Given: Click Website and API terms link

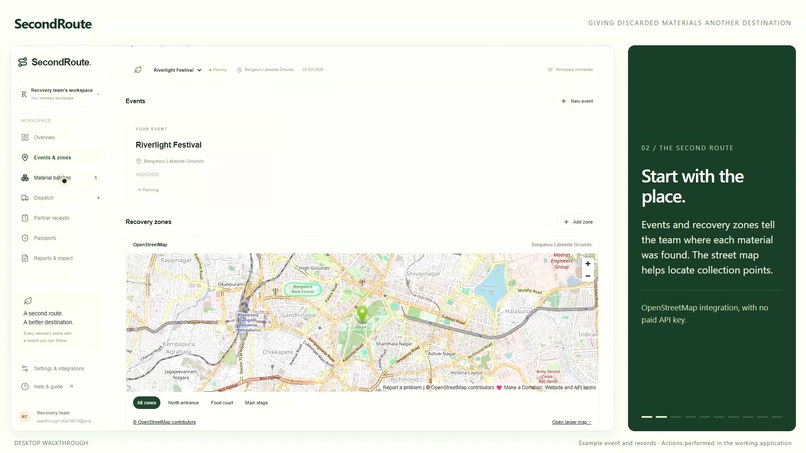Looking at the screenshot, I should [570, 388].
